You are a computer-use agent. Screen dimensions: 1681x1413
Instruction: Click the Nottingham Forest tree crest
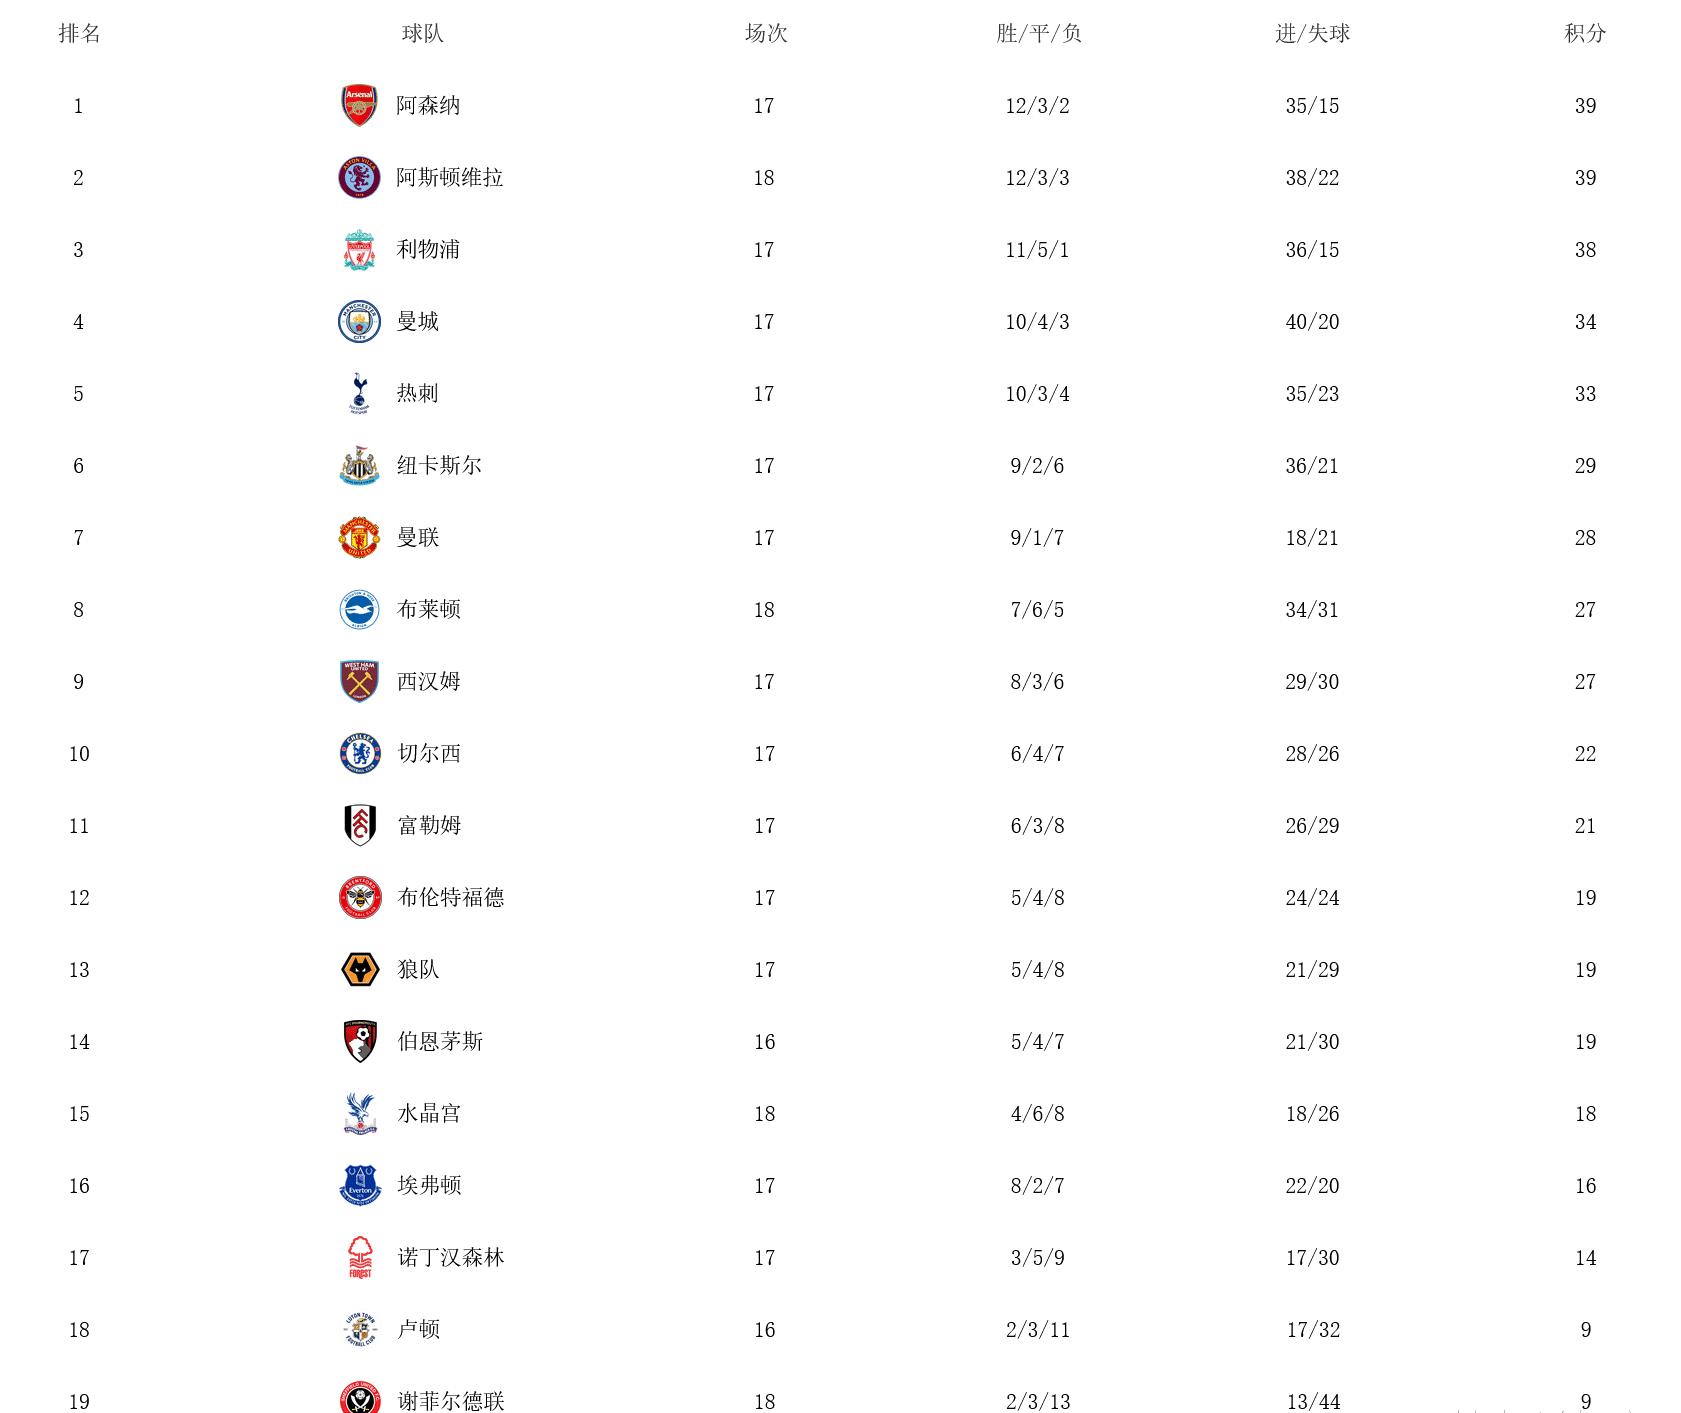click(x=360, y=1257)
